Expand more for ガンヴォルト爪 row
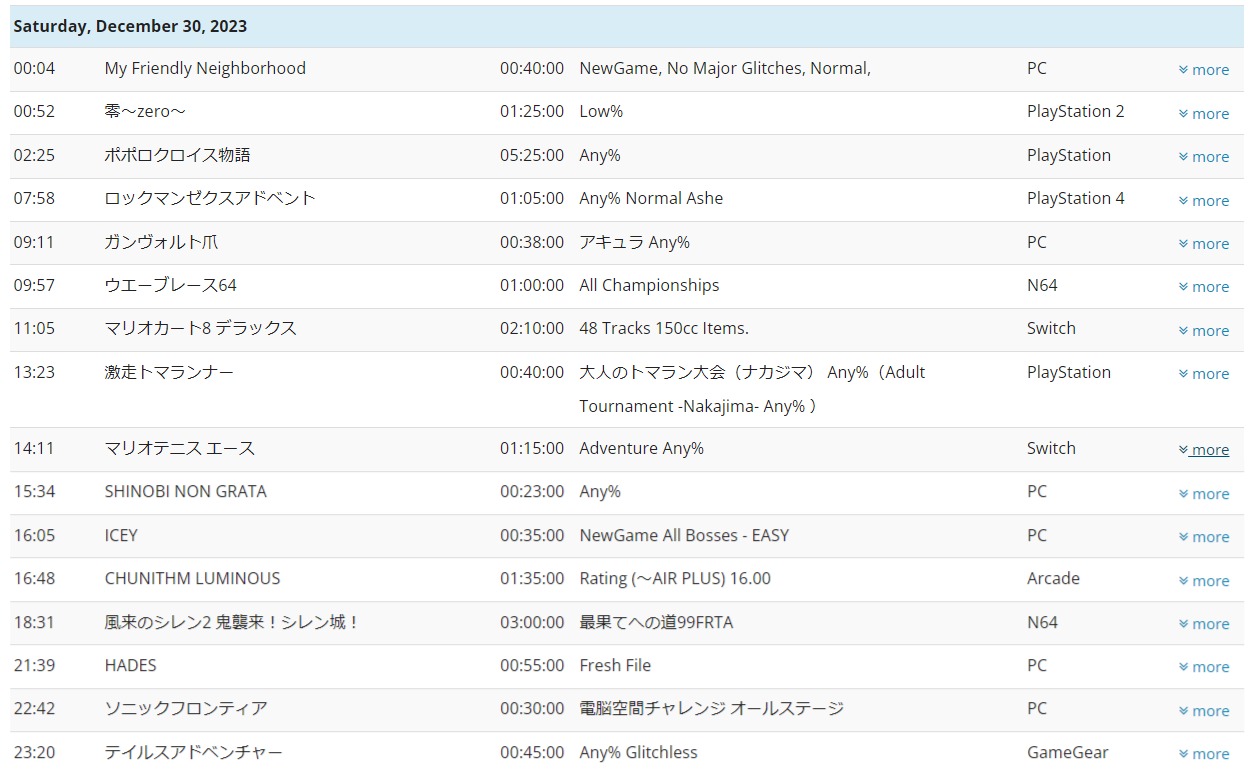The width and height of the screenshot is (1256, 769). click(x=1204, y=243)
